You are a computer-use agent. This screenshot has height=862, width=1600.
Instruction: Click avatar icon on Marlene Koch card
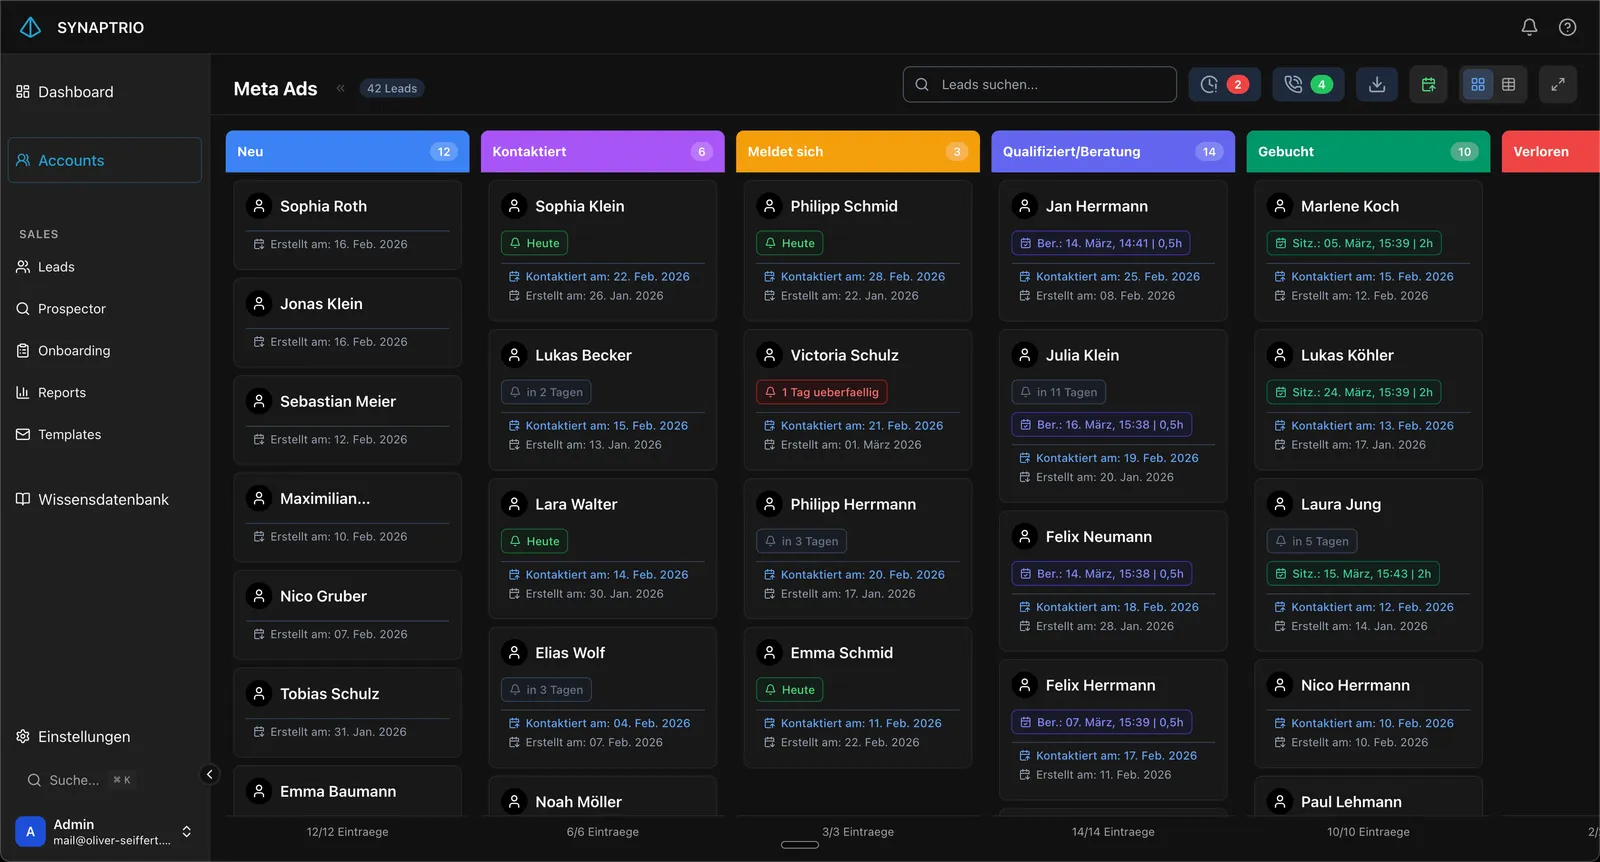(x=1280, y=206)
